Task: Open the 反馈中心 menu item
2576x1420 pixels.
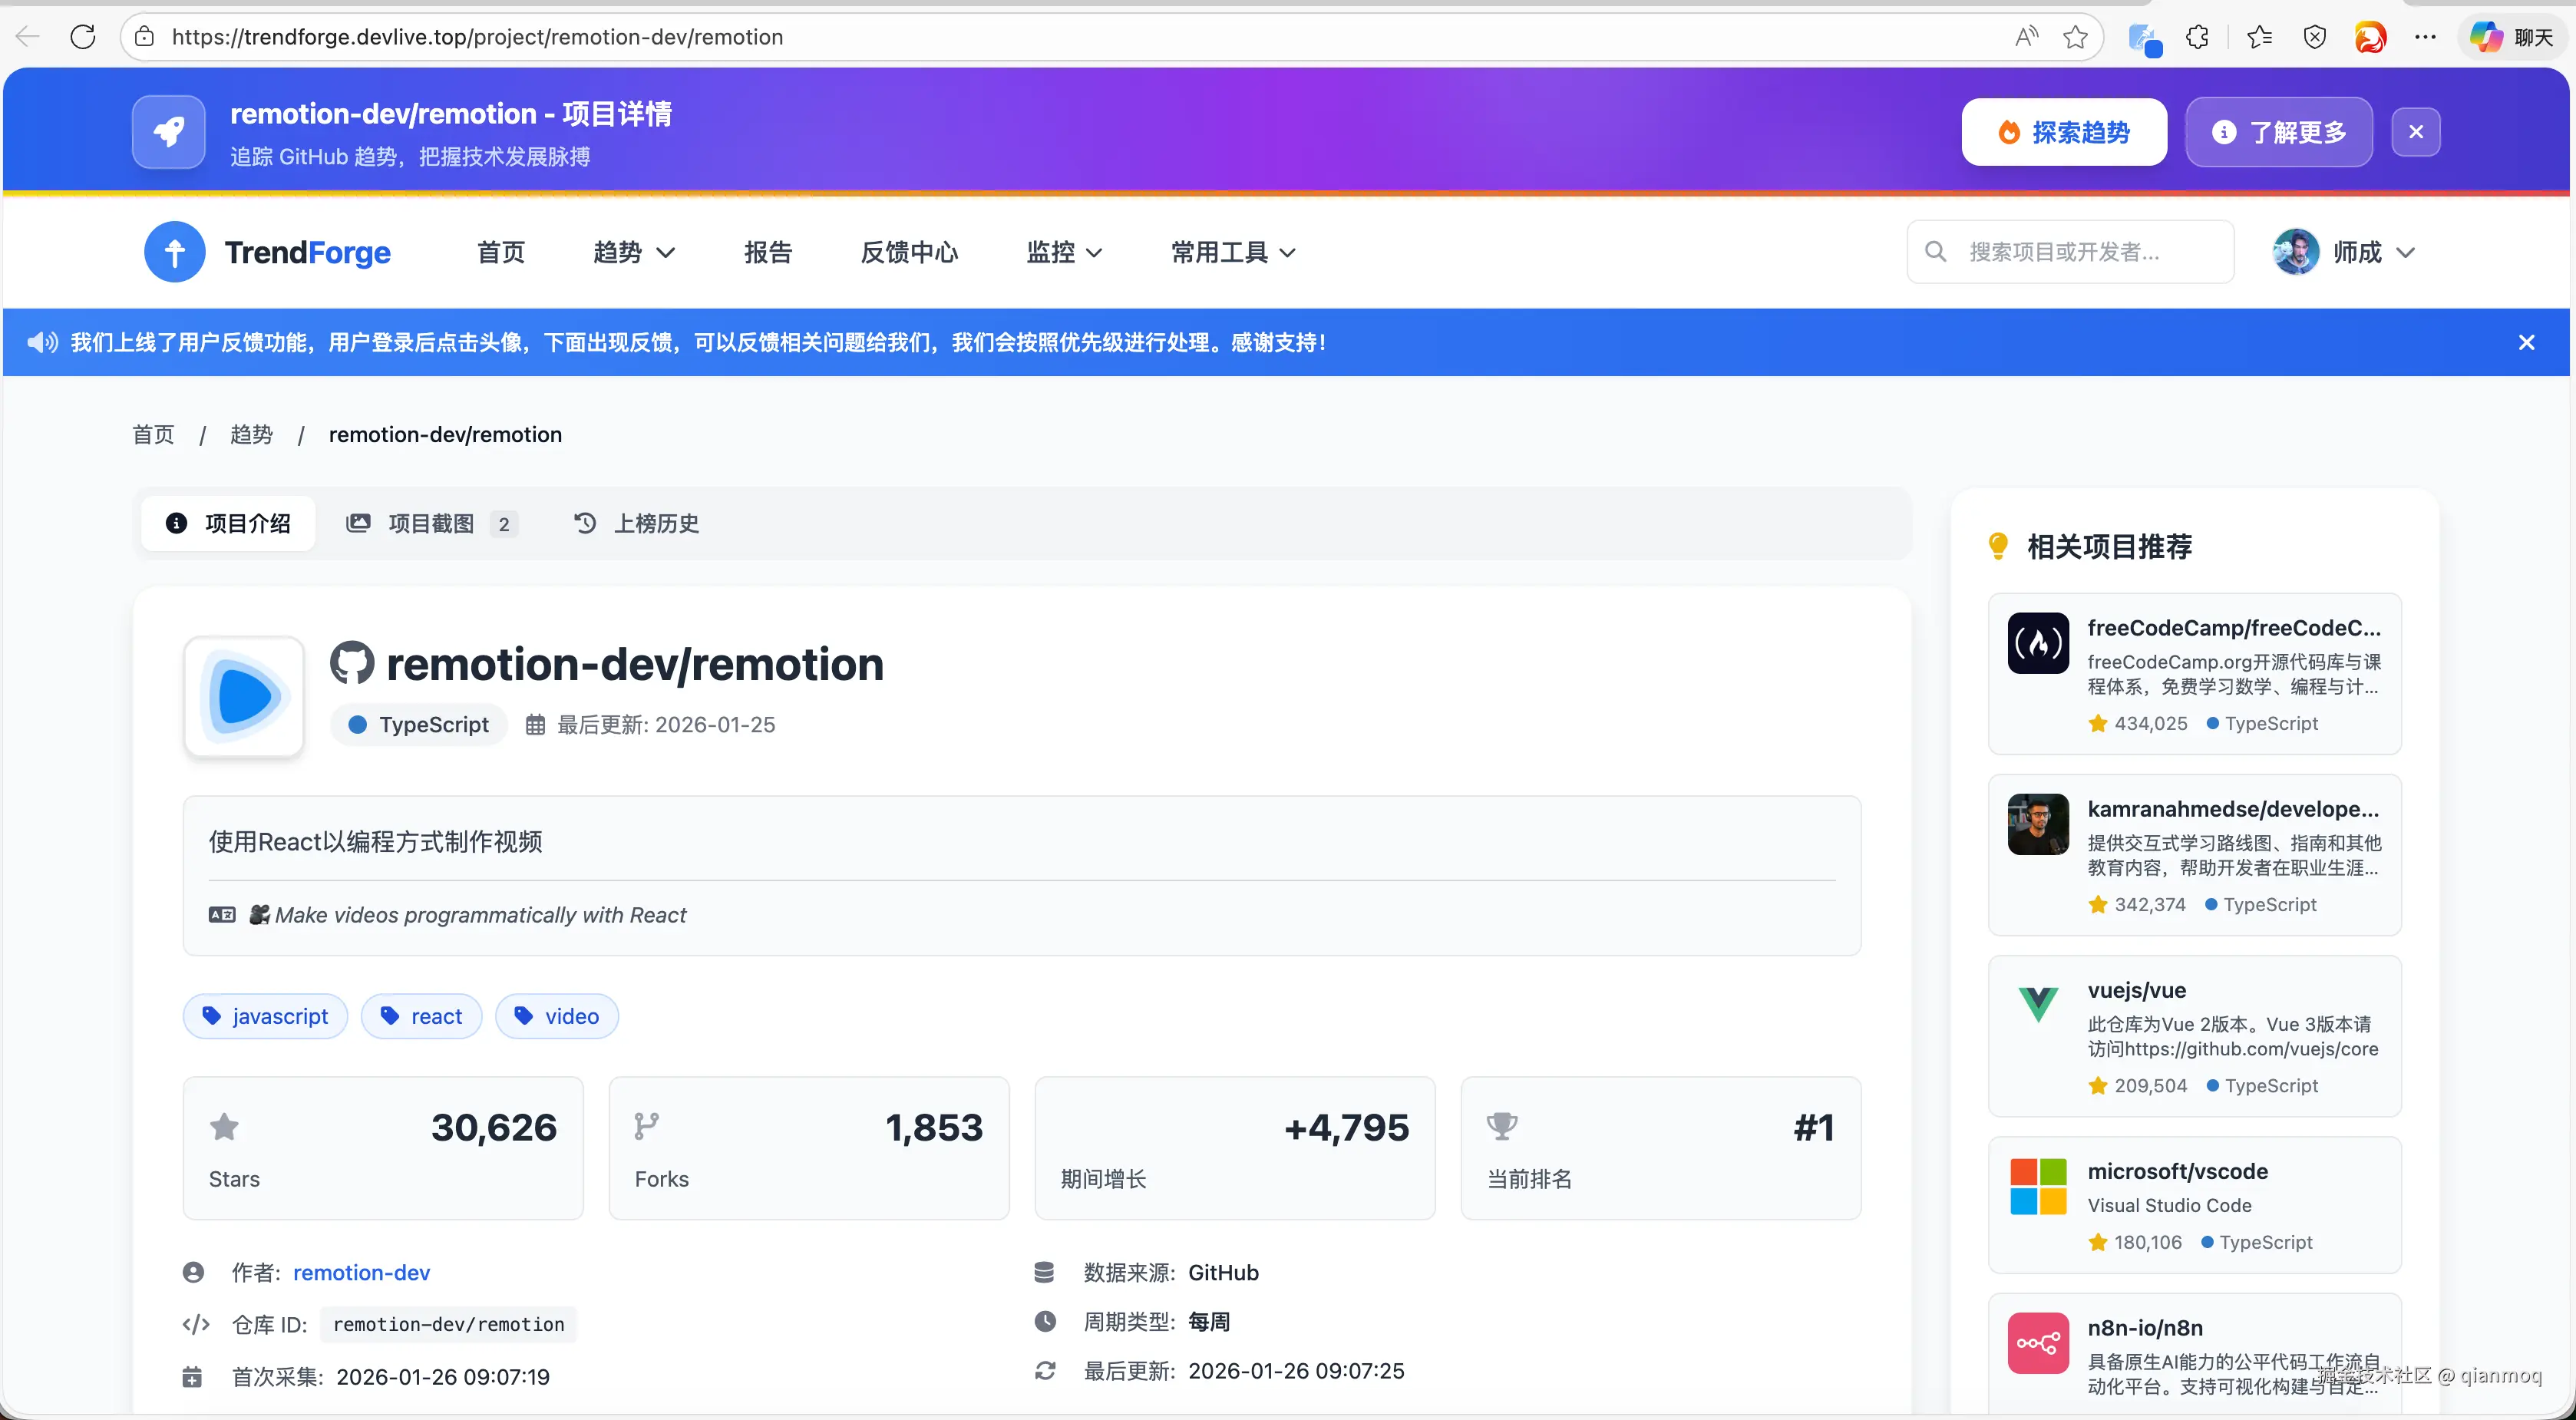Action: pyautogui.click(x=908, y=252)
